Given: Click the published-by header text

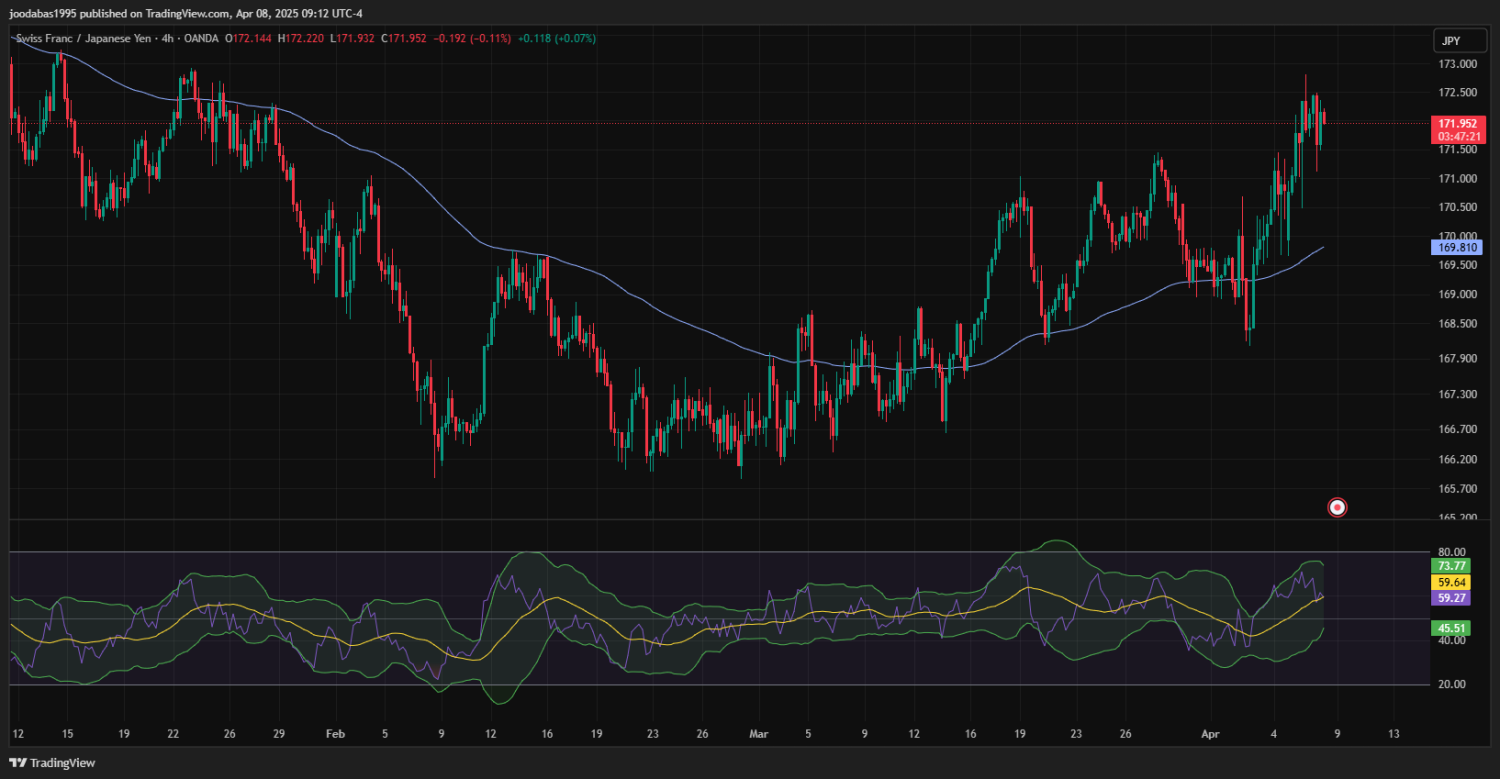Looking at the screenshot, I should tap(186, 14).
